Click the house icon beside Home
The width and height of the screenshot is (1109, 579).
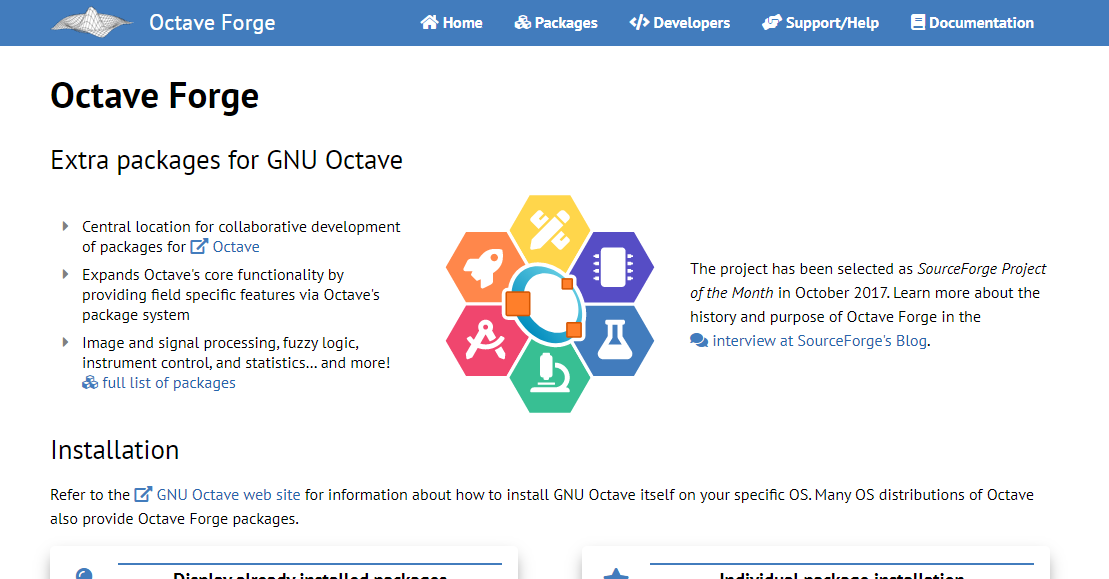pos(429,23)
